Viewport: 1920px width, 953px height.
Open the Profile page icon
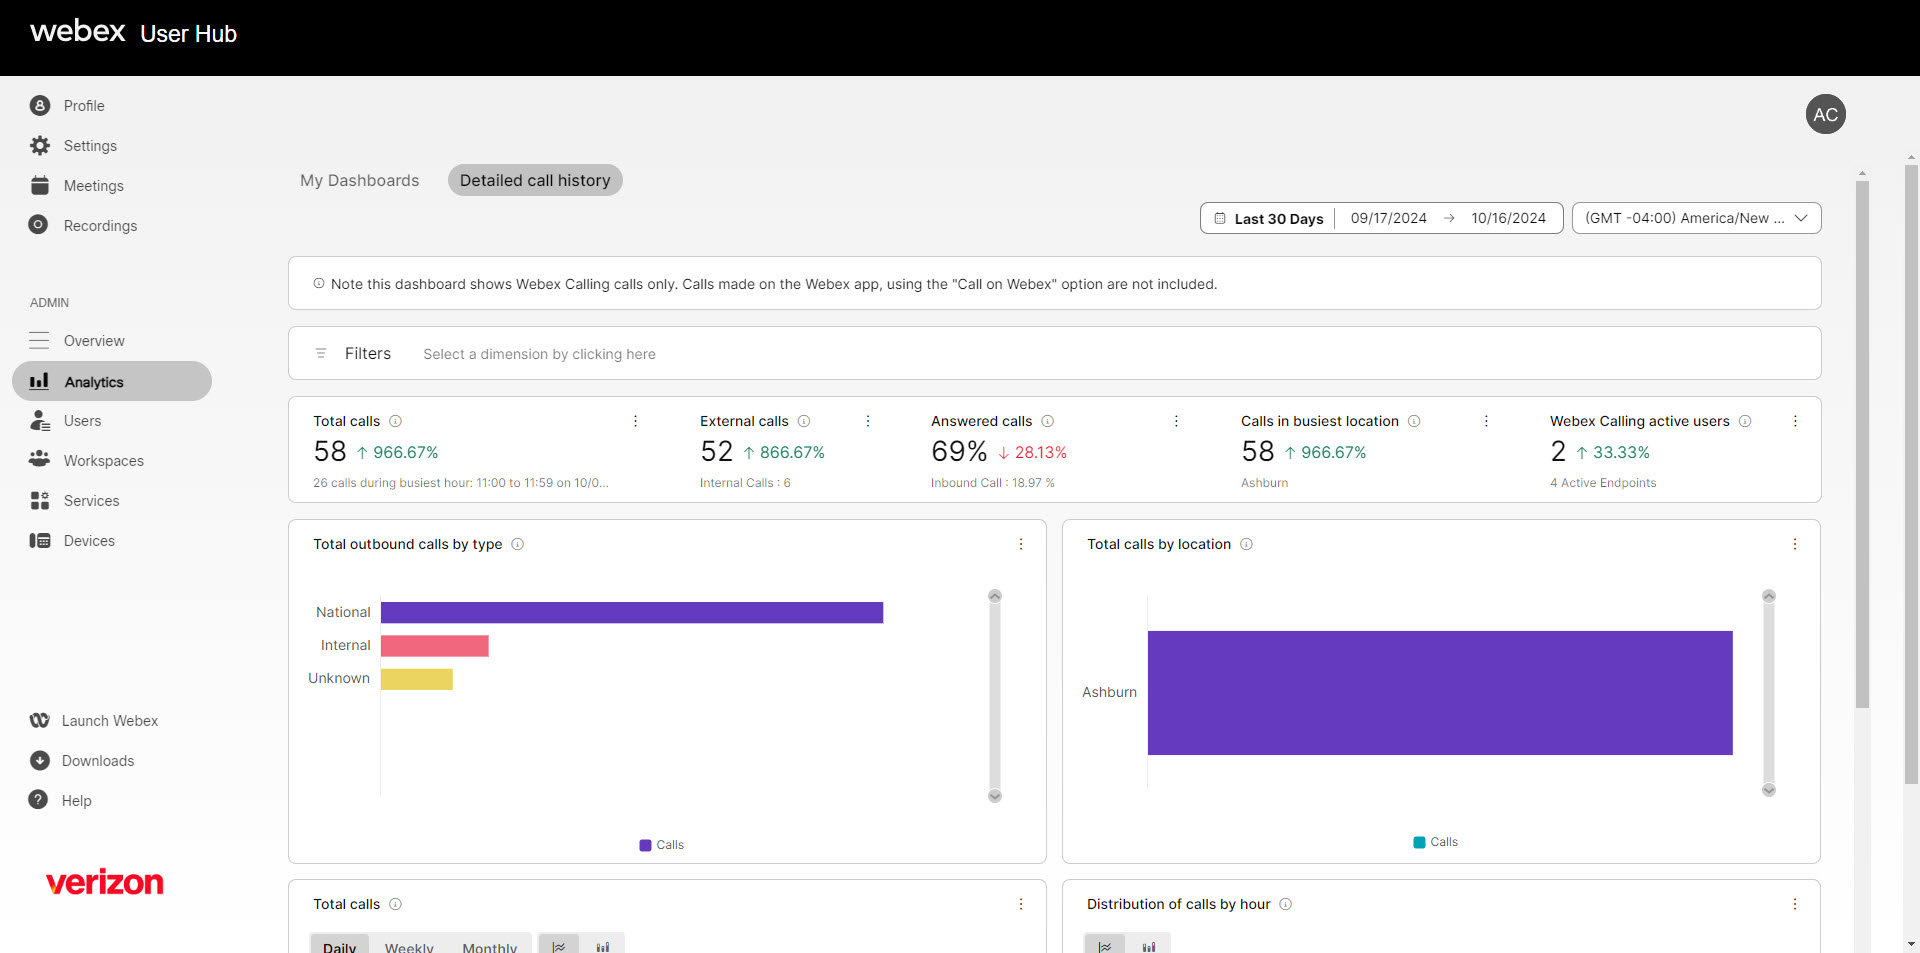pos(40,105)
